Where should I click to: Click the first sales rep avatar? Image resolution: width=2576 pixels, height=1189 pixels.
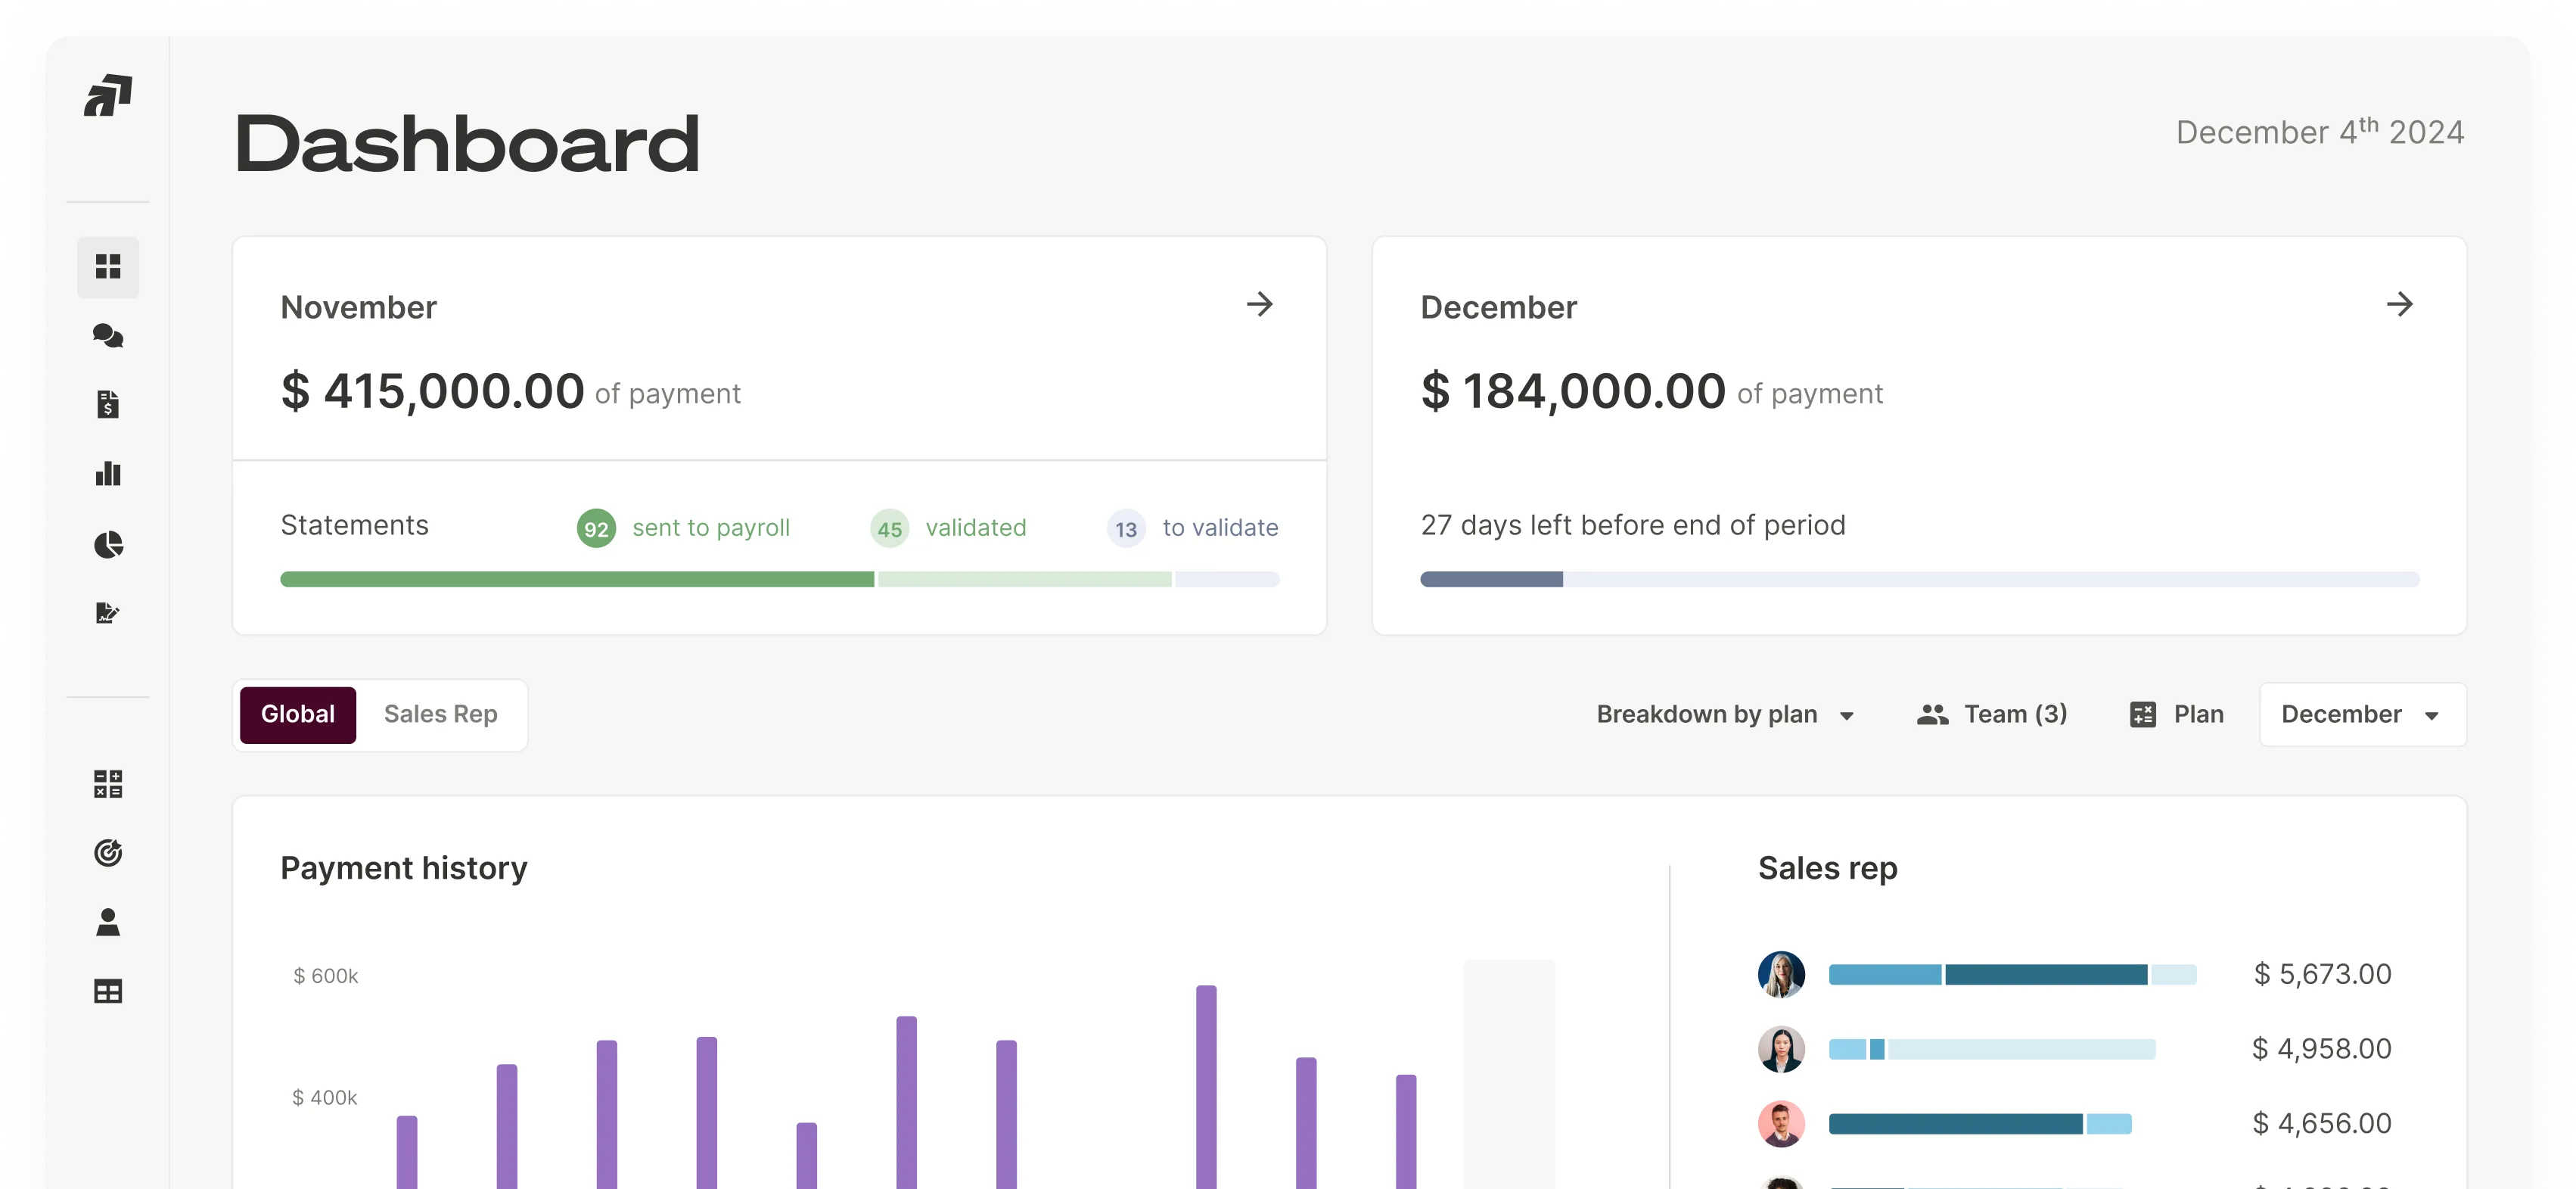1781,974
